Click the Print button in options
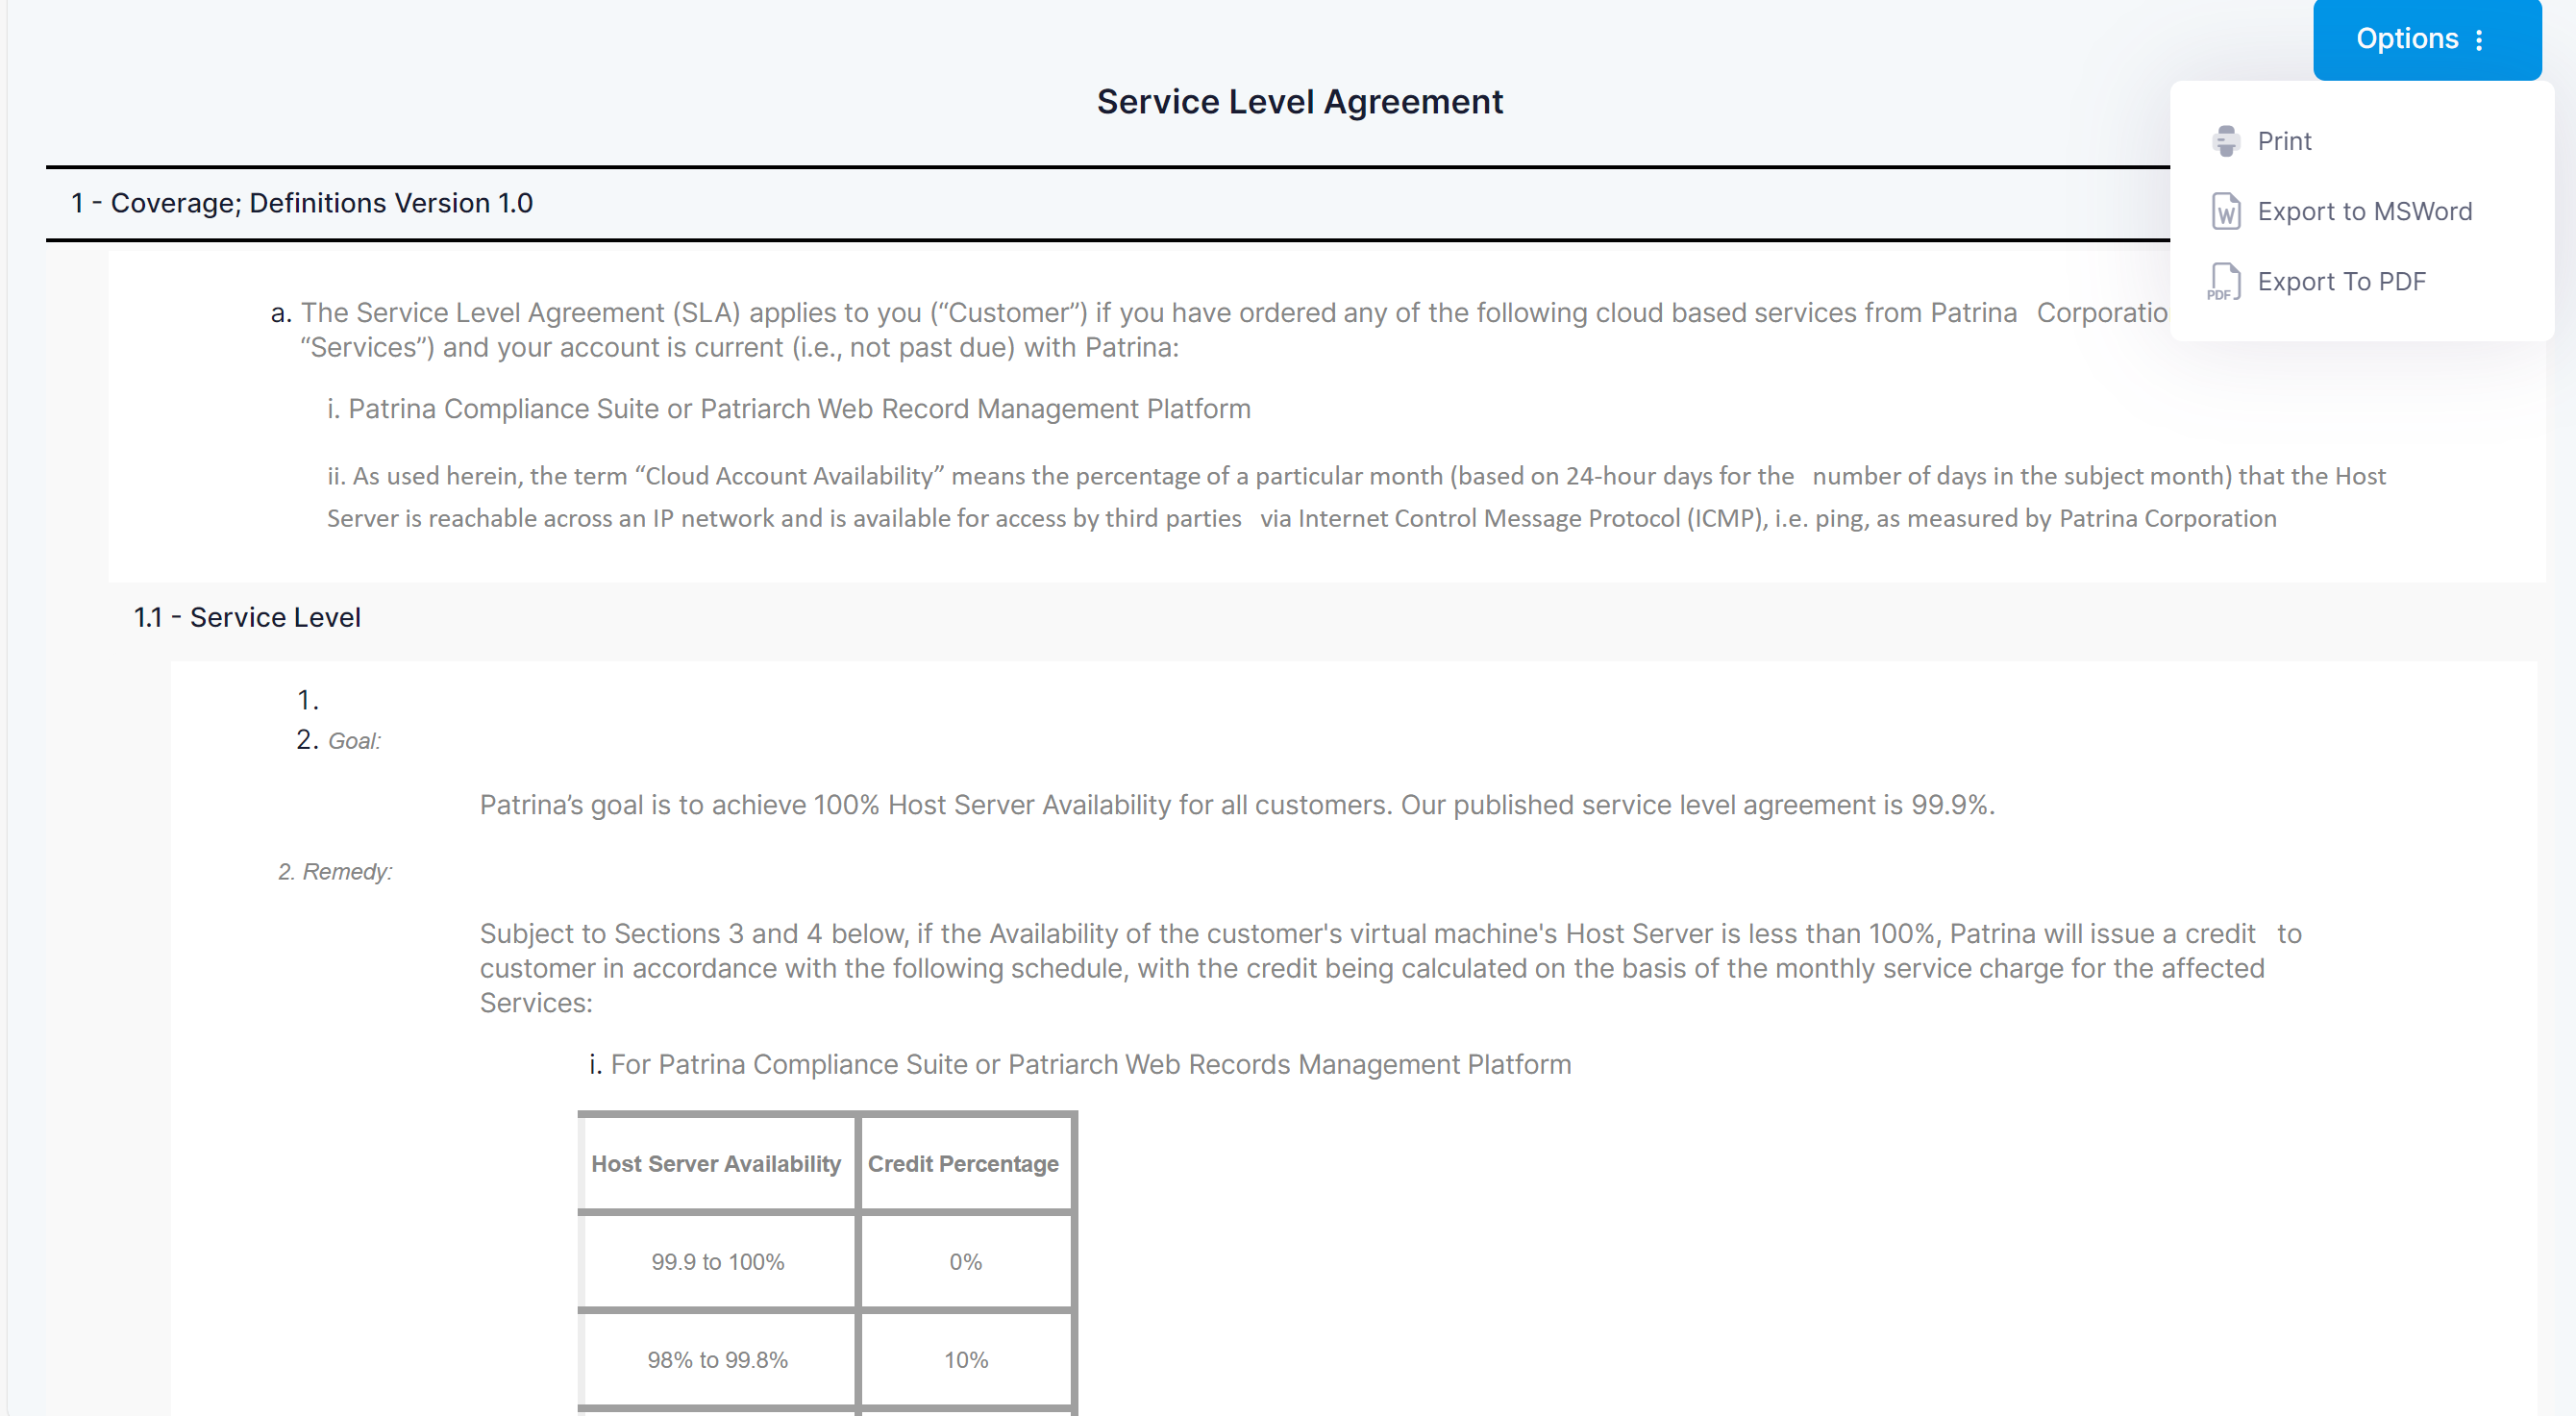2576x1416 pixels. [x=2283, y=141]
